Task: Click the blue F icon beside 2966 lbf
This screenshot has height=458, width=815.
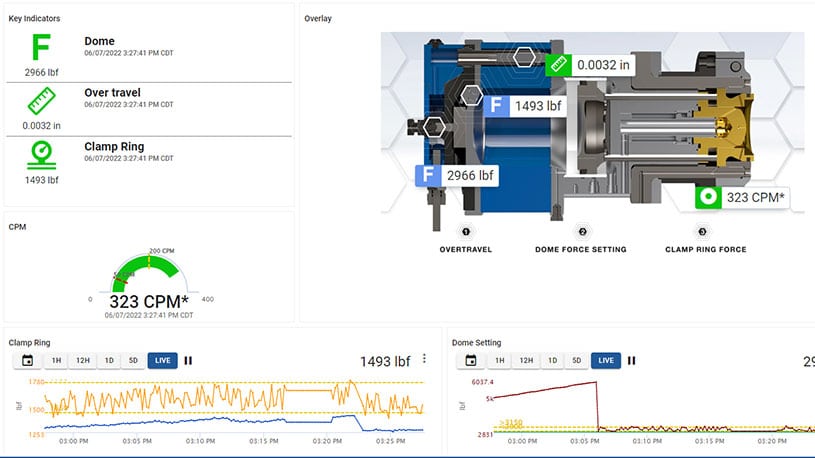Action: (x=429, y=176)
